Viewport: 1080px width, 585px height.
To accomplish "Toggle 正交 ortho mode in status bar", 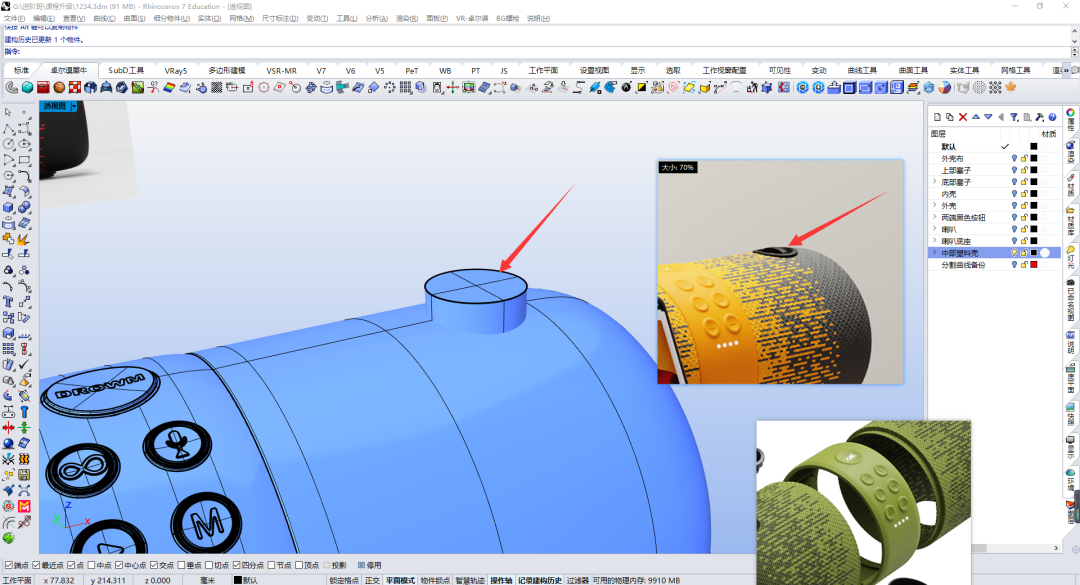I will [372, 580].
